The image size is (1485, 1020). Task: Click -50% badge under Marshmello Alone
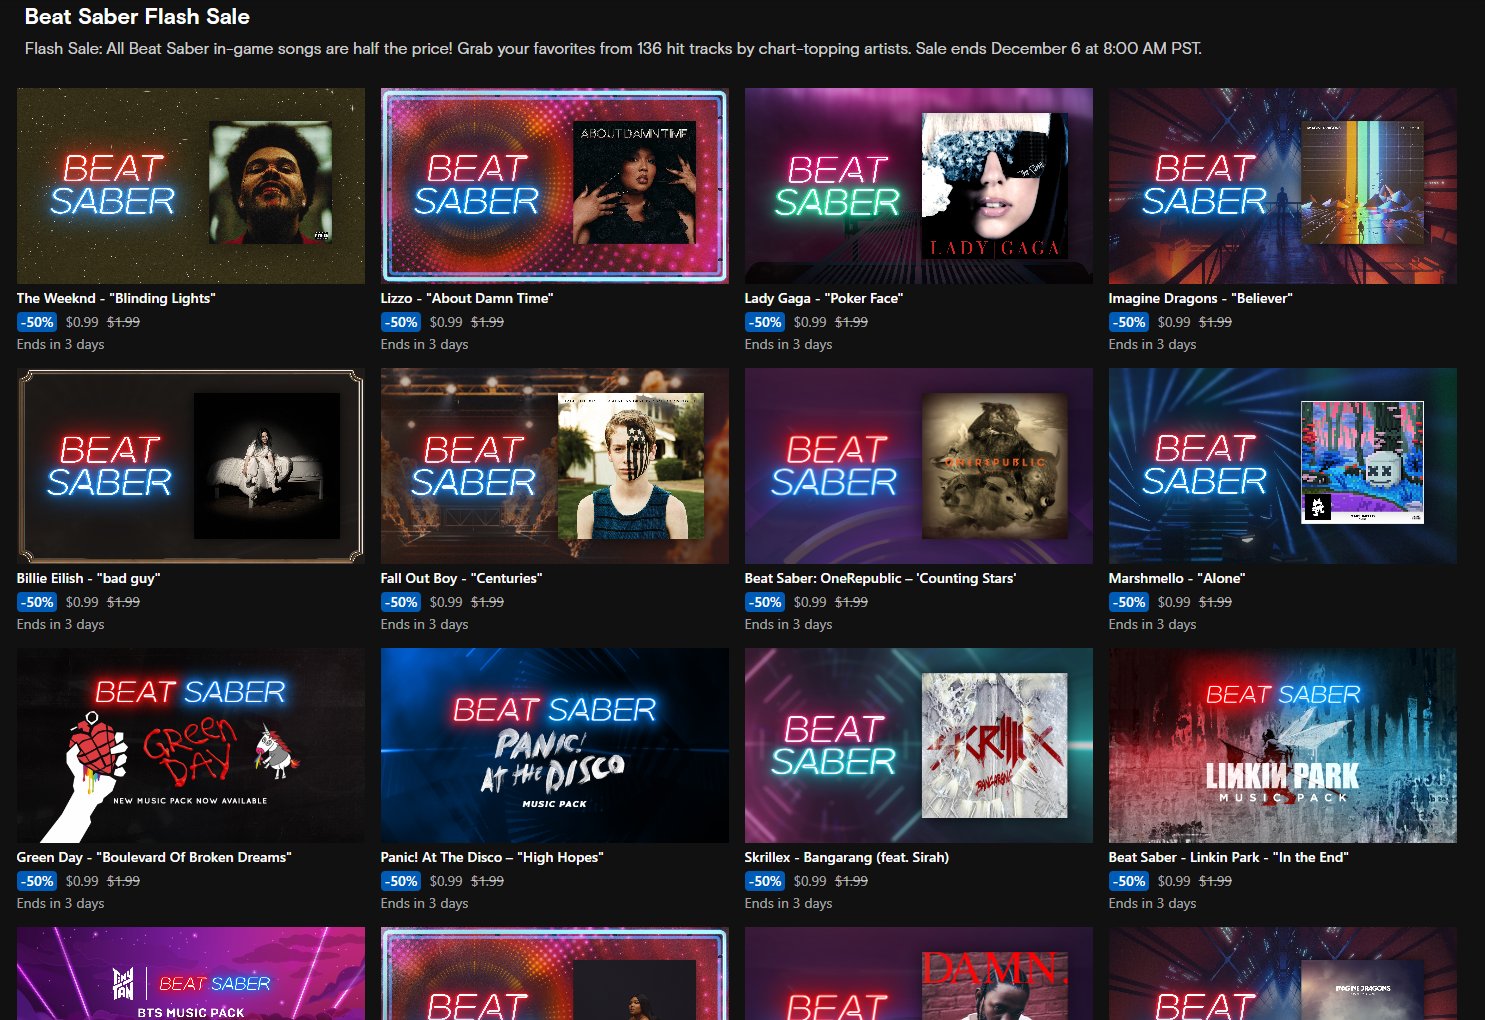pyautogui.click(x=1129, y=602)
